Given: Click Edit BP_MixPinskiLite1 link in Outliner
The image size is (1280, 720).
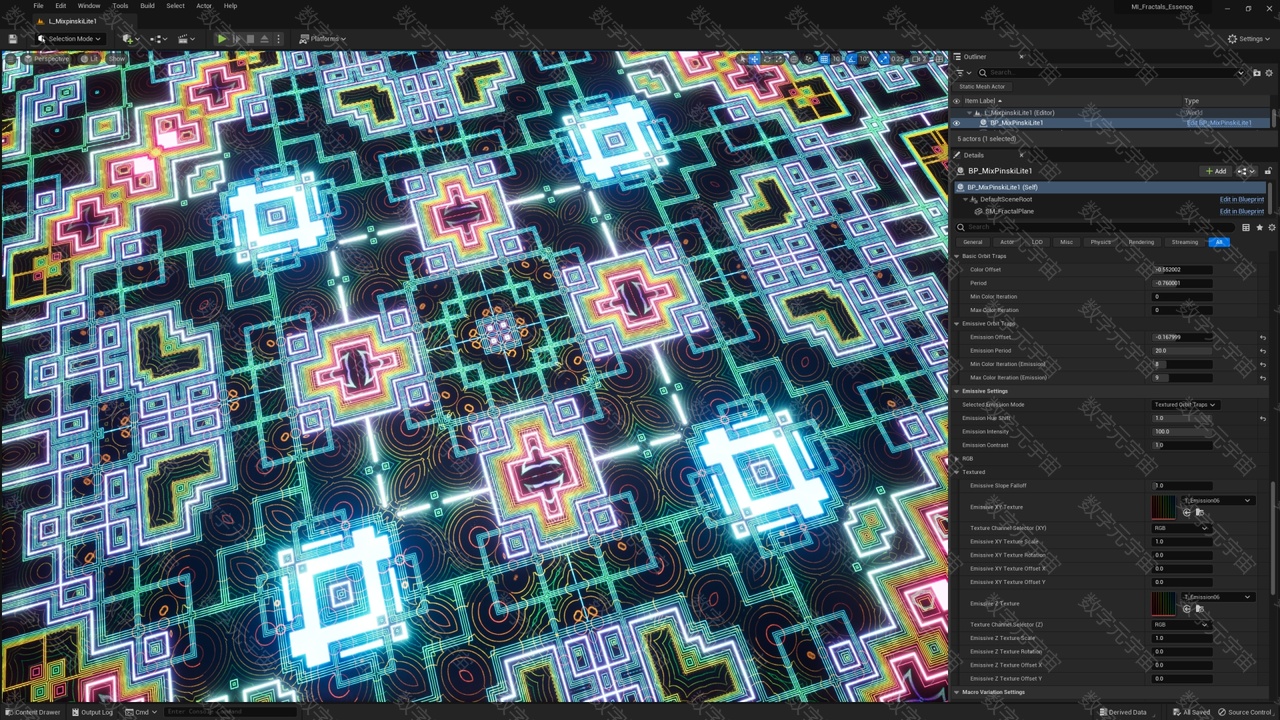Looking at the screenshot, I should point(1219,123).
